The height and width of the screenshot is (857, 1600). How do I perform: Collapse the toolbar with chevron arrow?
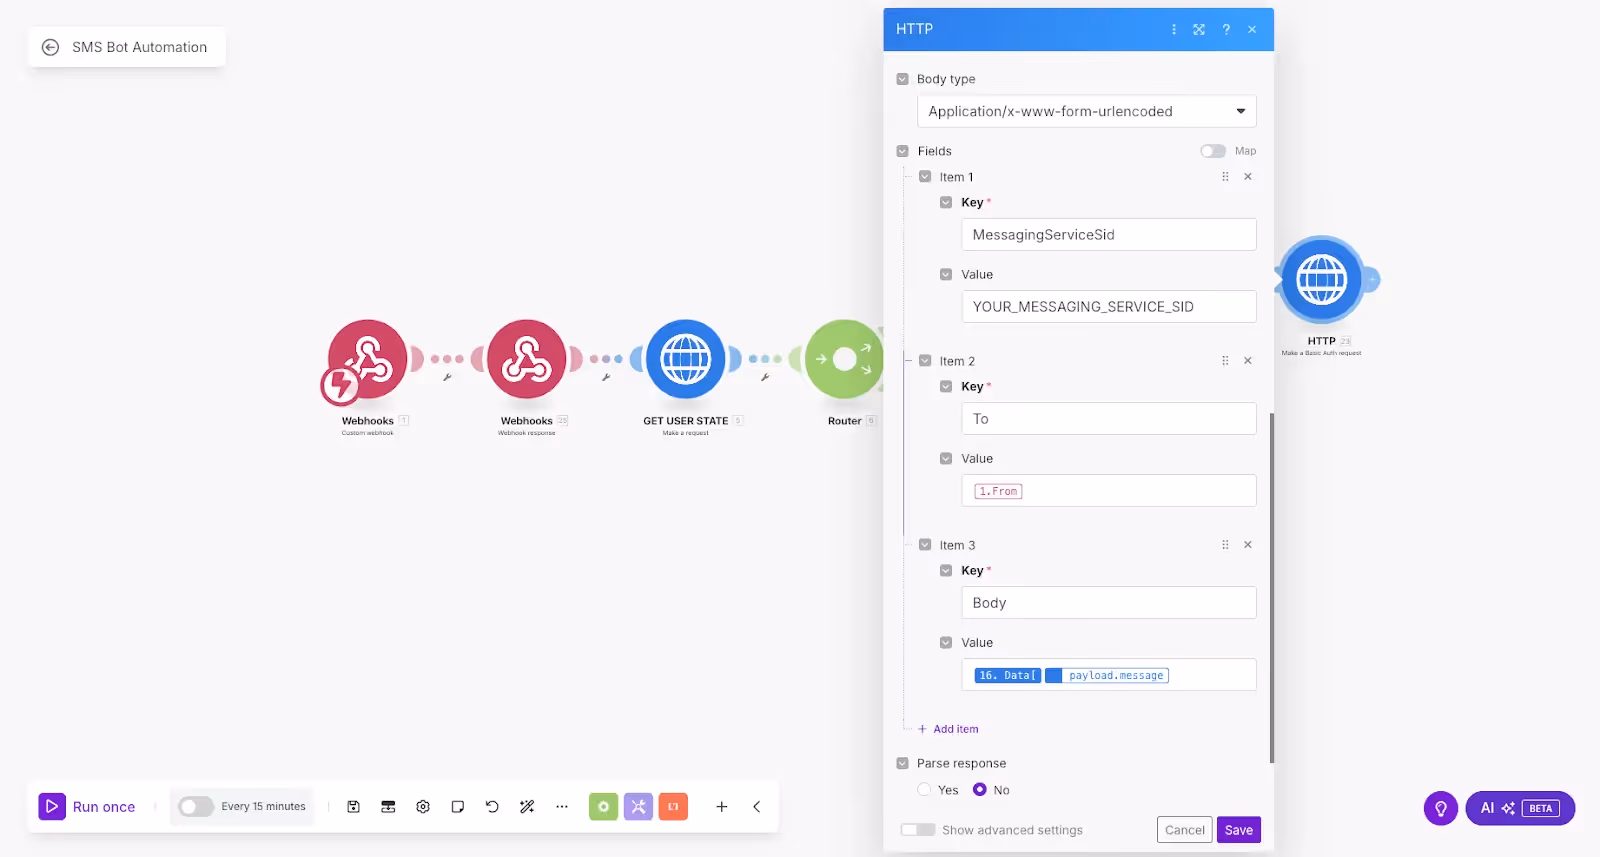point(757,807)
